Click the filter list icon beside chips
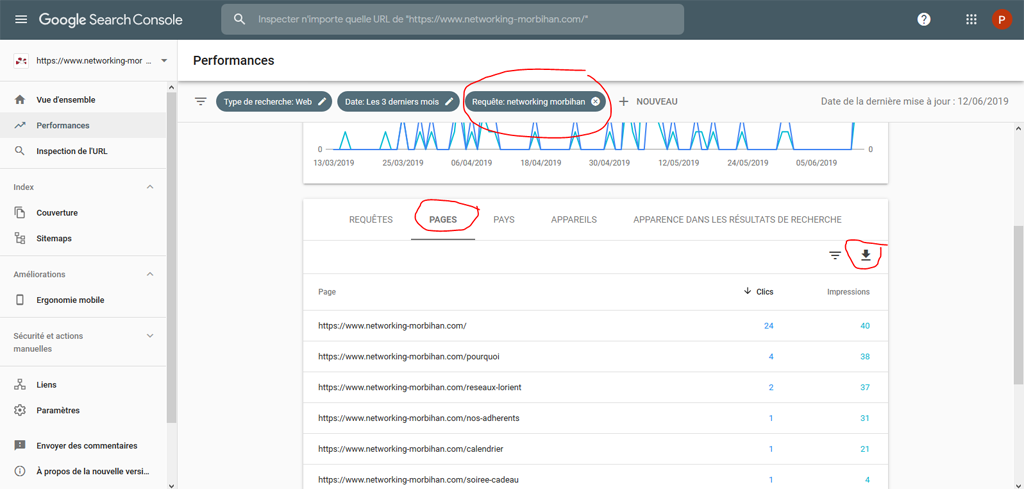 coord(200,101)
